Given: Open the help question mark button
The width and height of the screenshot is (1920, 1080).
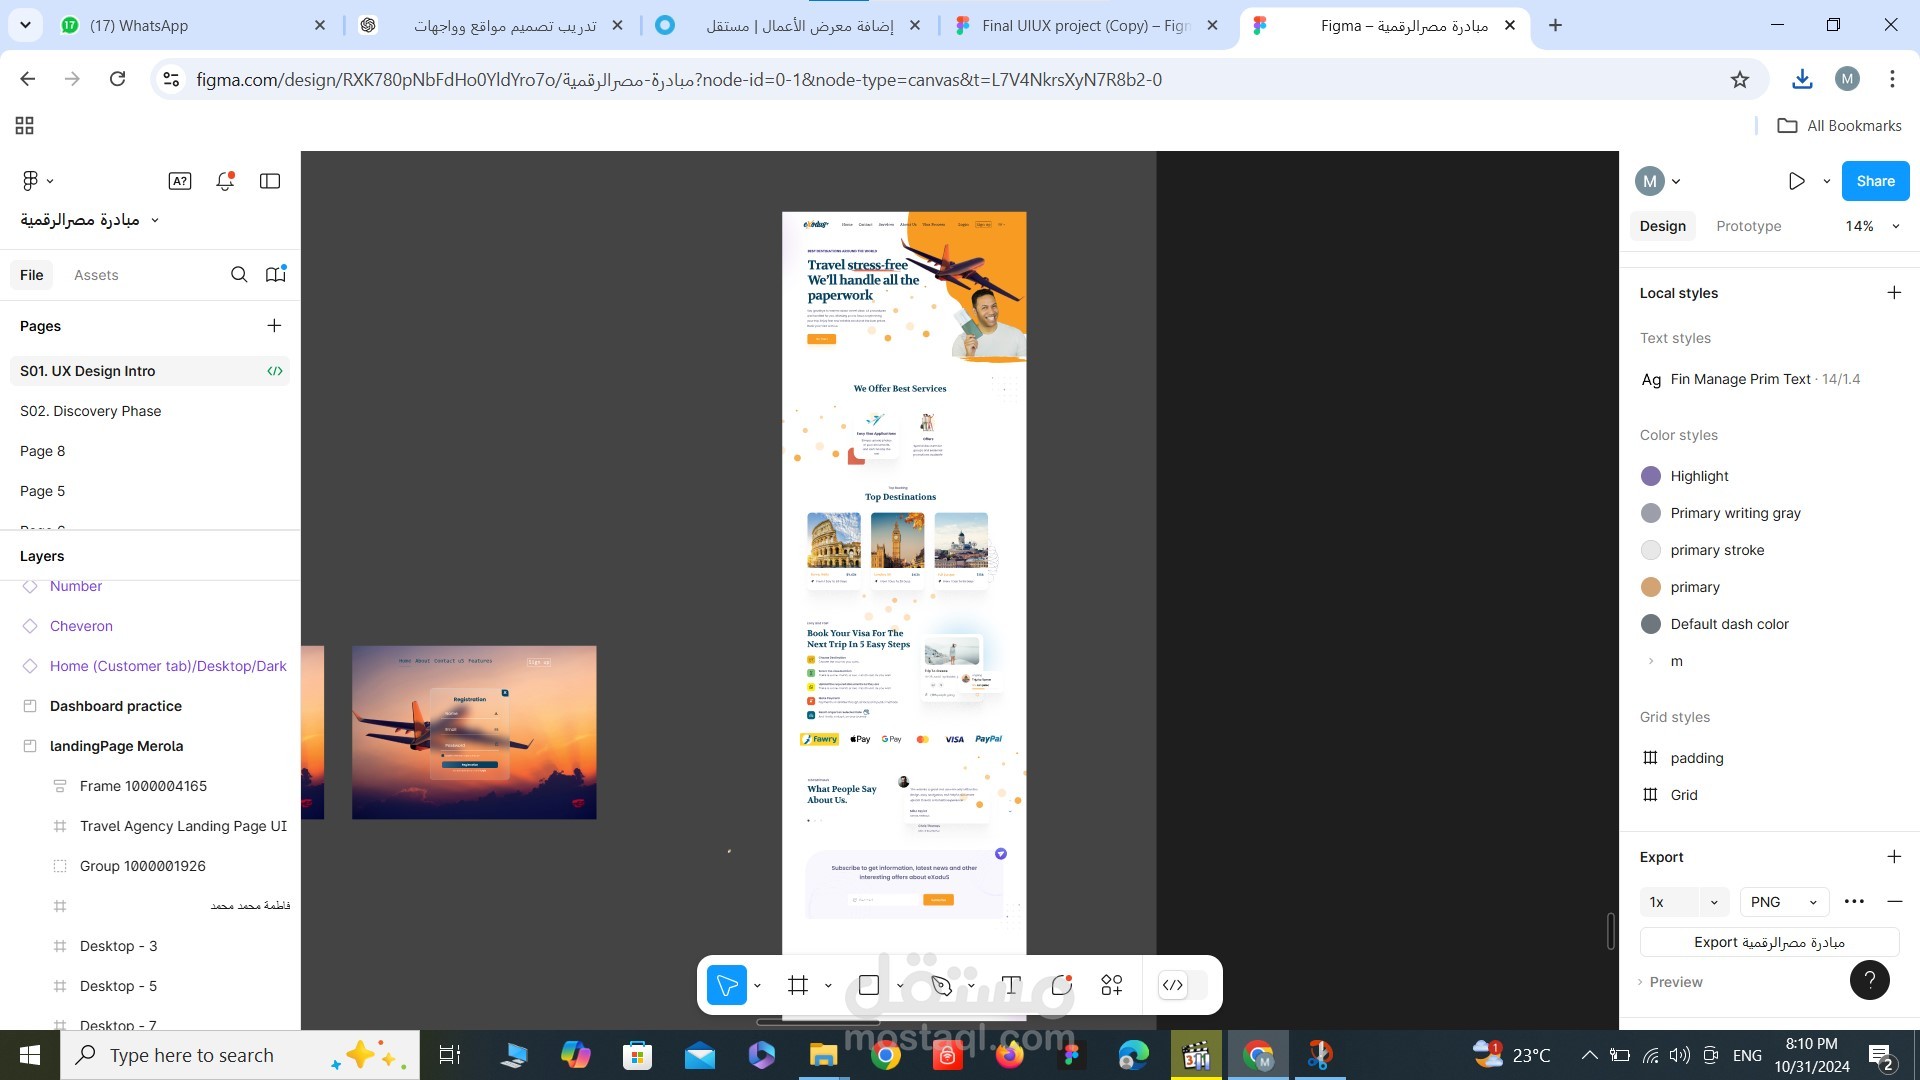Looking at the screenshot, I should [x=1870, y=980].
